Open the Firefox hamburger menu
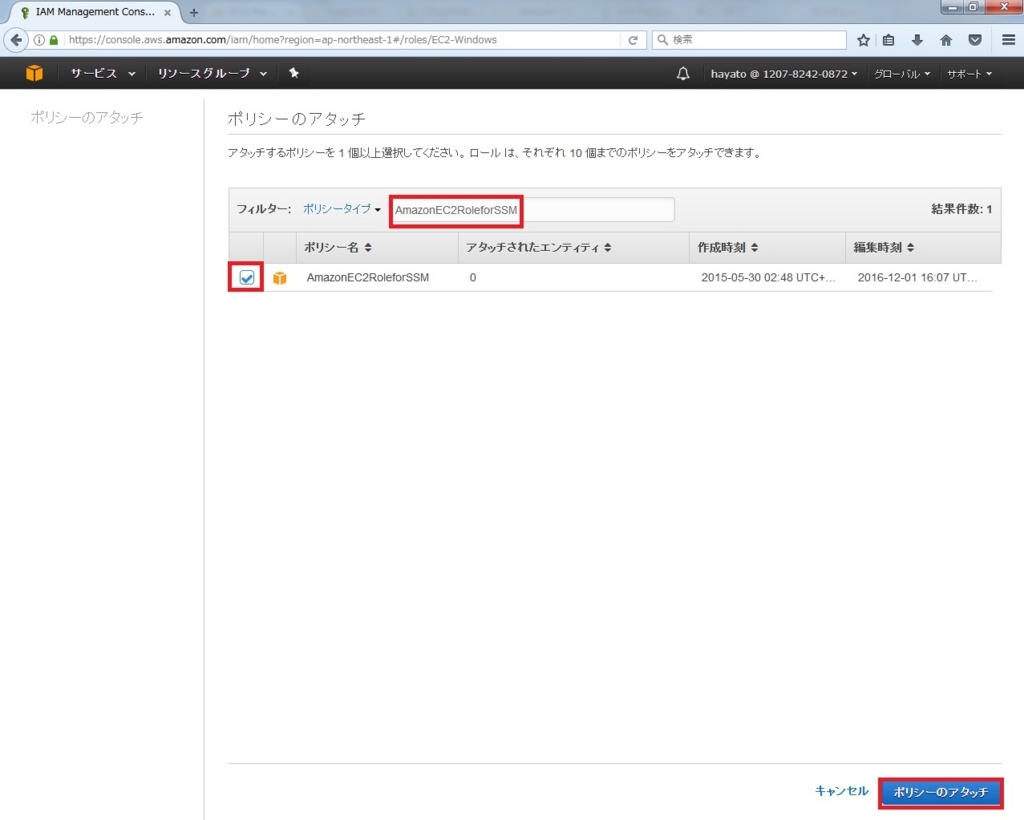Image resolution: width=1024 pixels, height=820 pixels. click(x=1008, y=40)
